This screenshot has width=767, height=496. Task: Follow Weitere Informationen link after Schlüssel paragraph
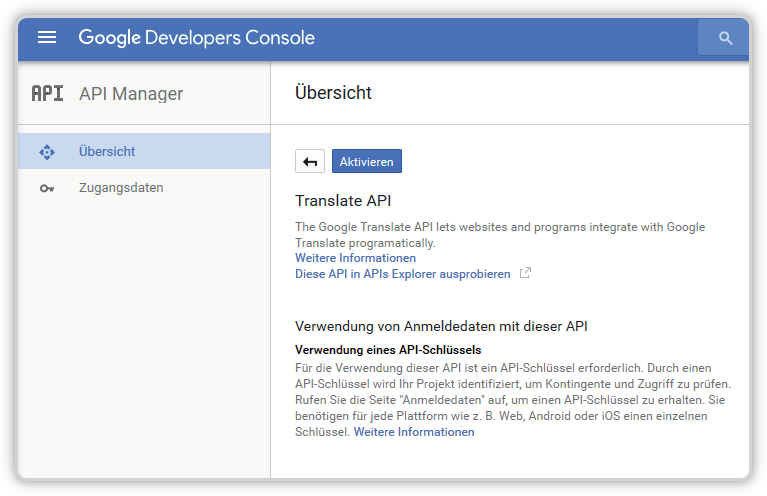pyautogui.click(x=414, y=432)
